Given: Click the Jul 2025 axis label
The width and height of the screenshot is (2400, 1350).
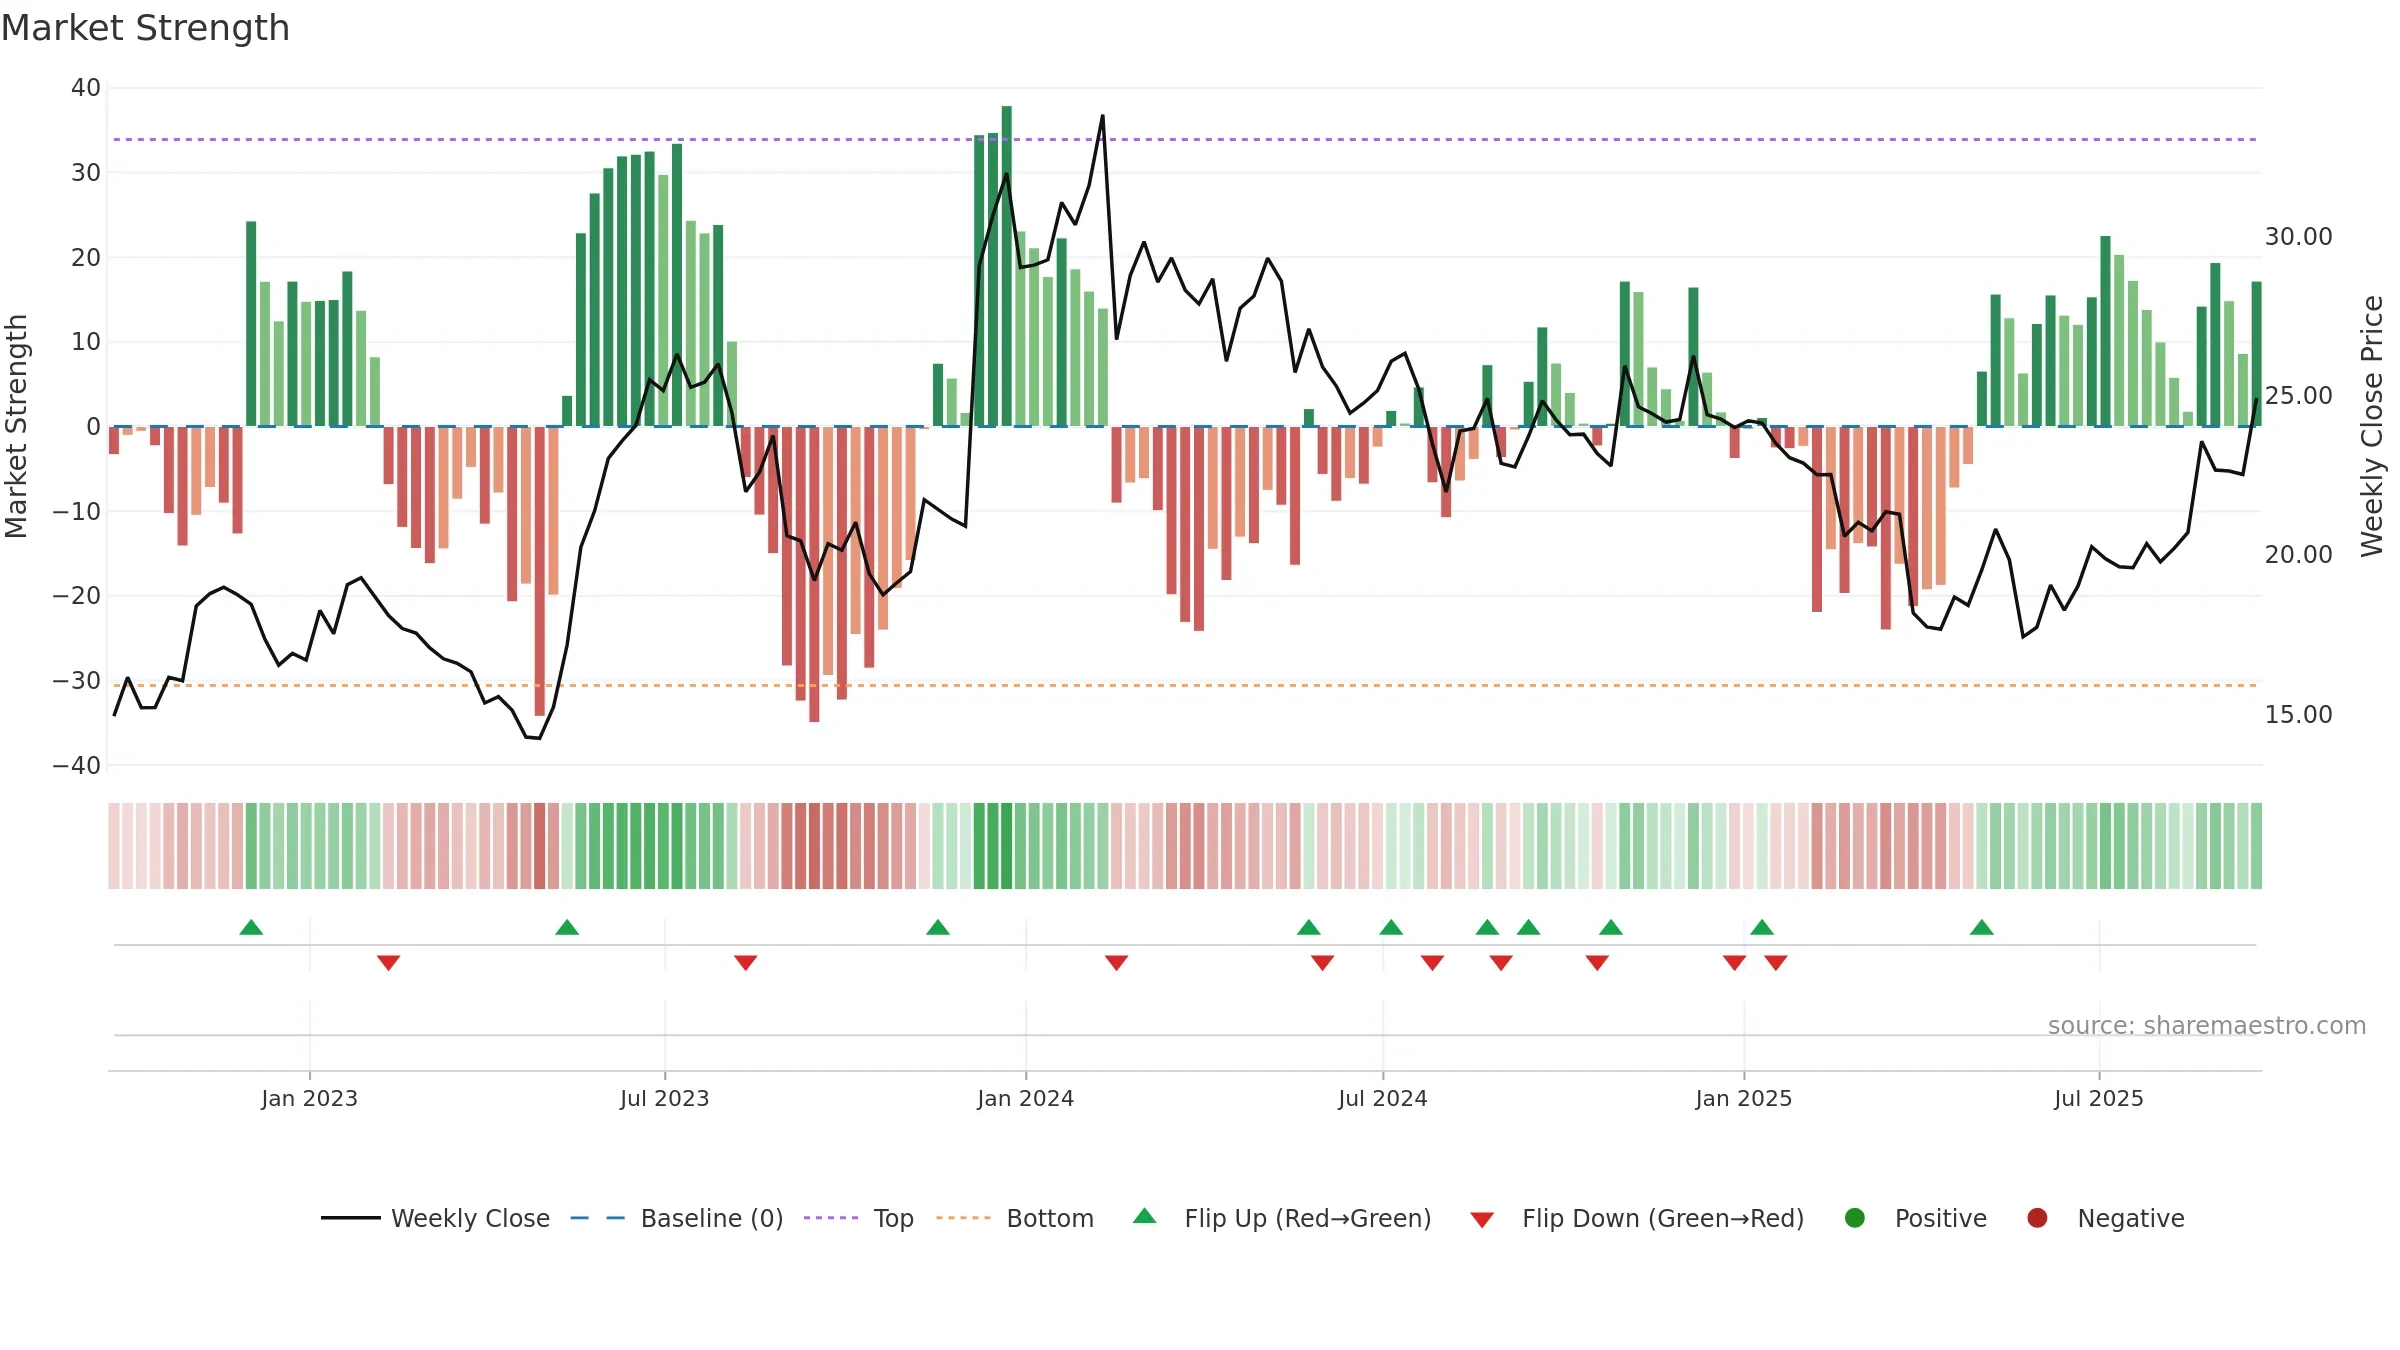Looking at the screenshot, I should [x=2099, y=1098].
